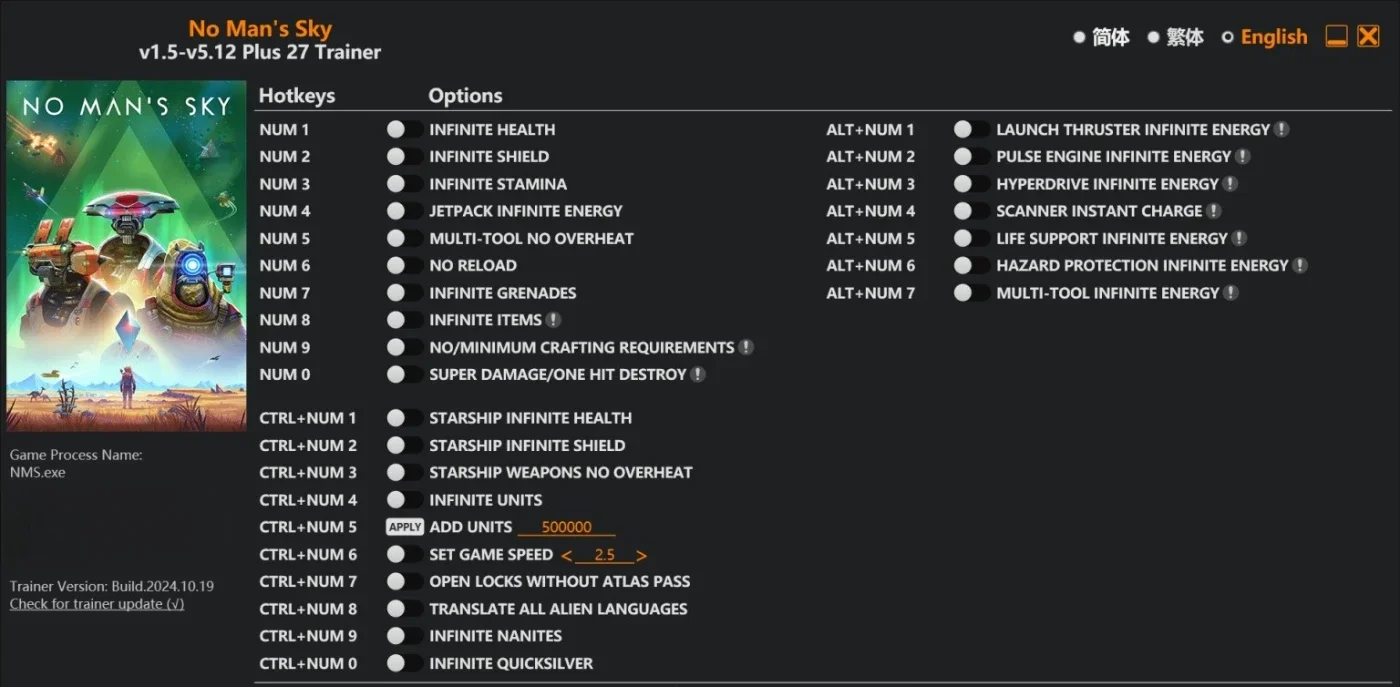Toggle SET GAME SPEED switch
Viewport: 1400px width, 687px height.
point(405,554)
